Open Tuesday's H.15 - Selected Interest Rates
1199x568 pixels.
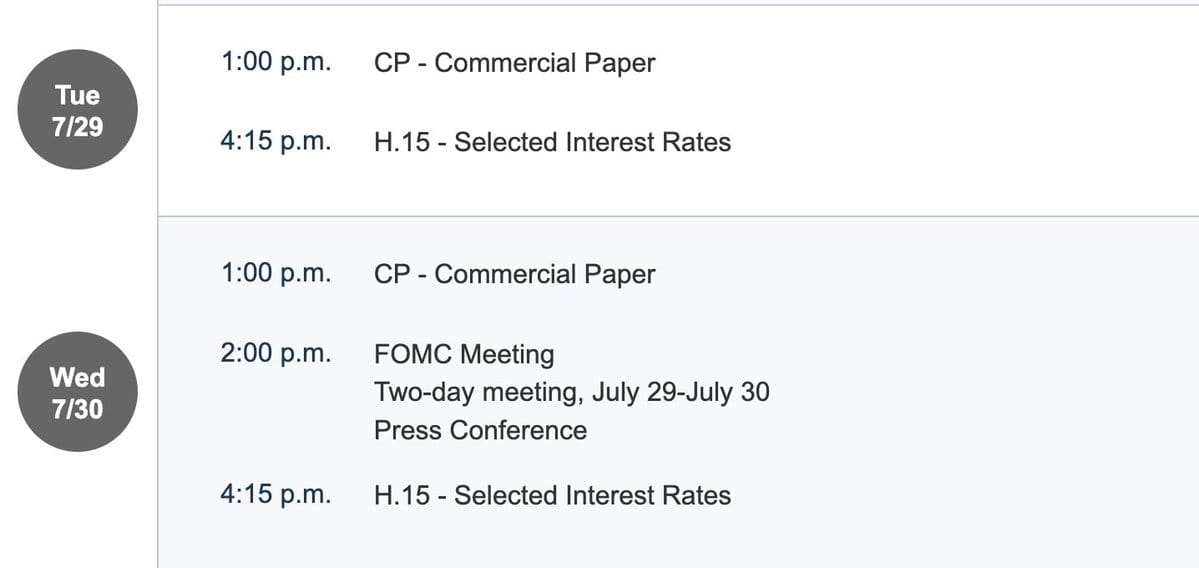click(552, 142)
